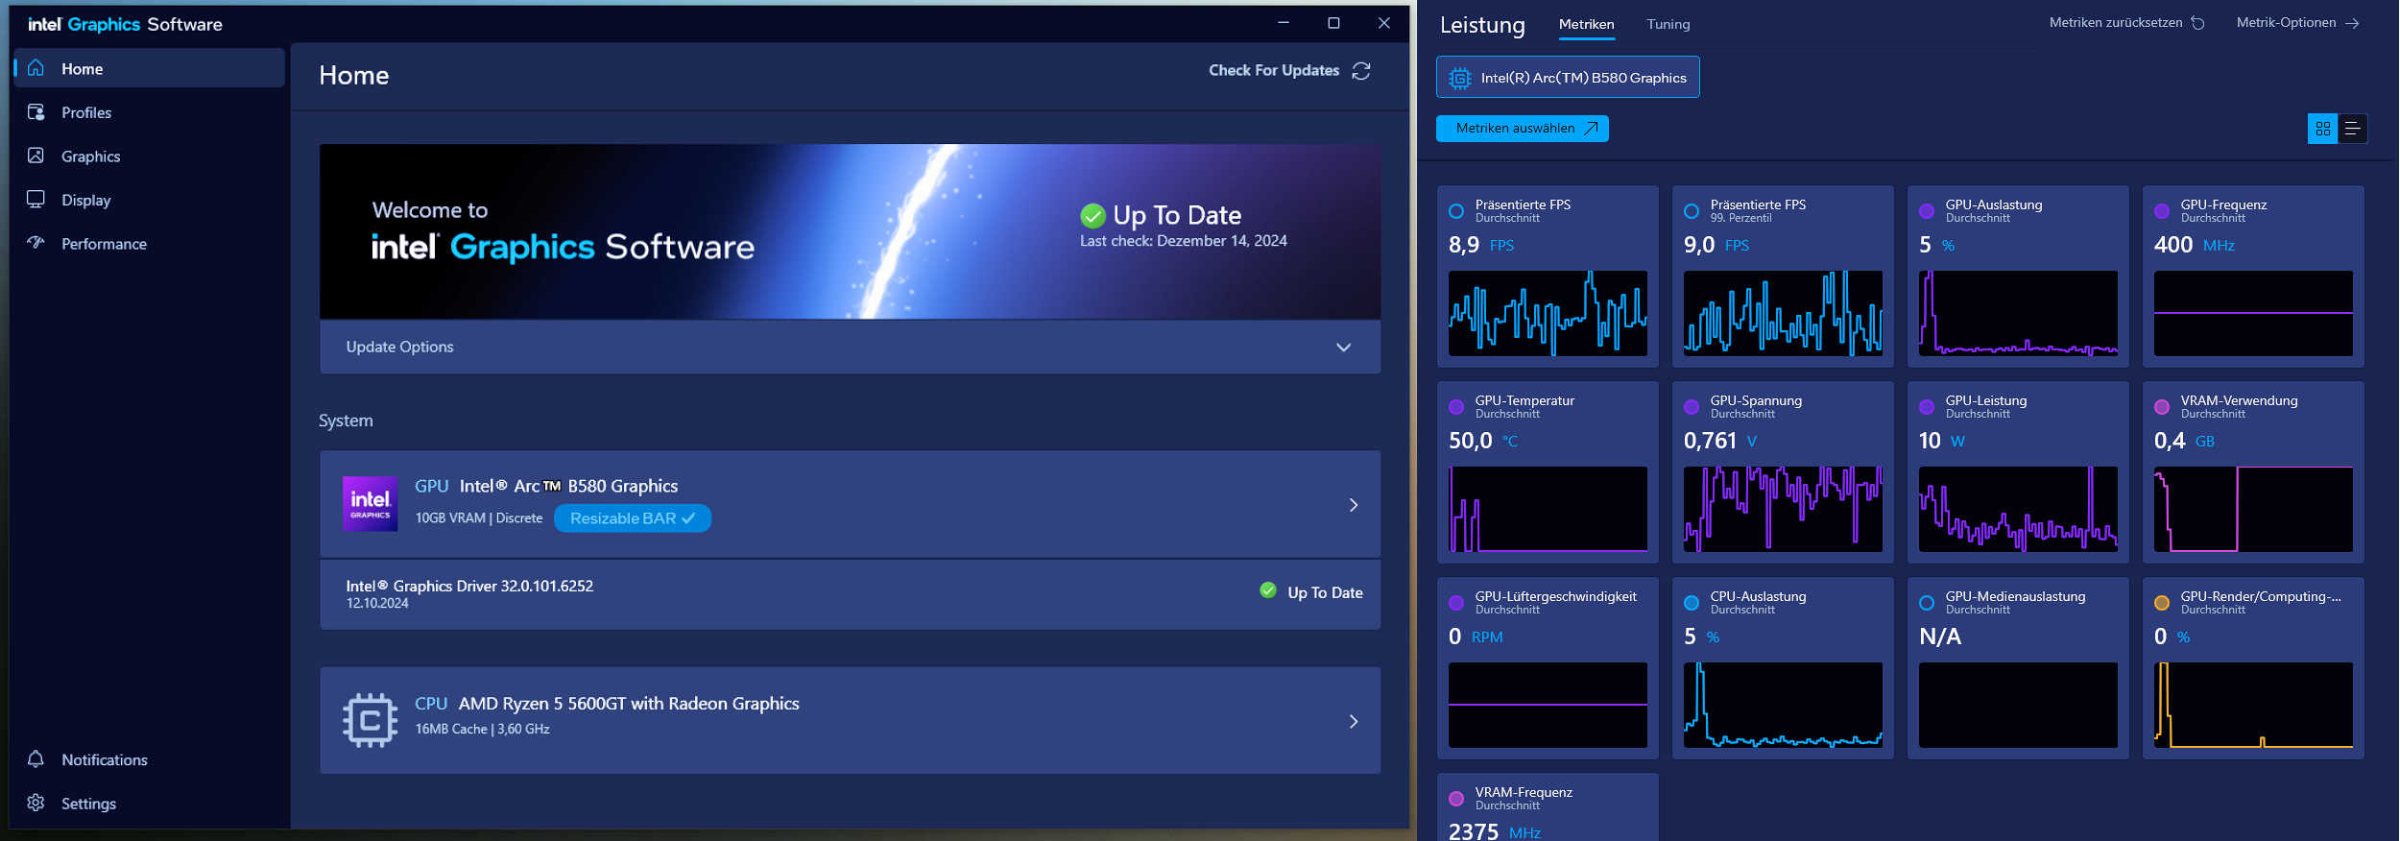Click Last check: Dezember 14, 2024 text
The image size is (2400, 841).
click(x=1183, y=241)
